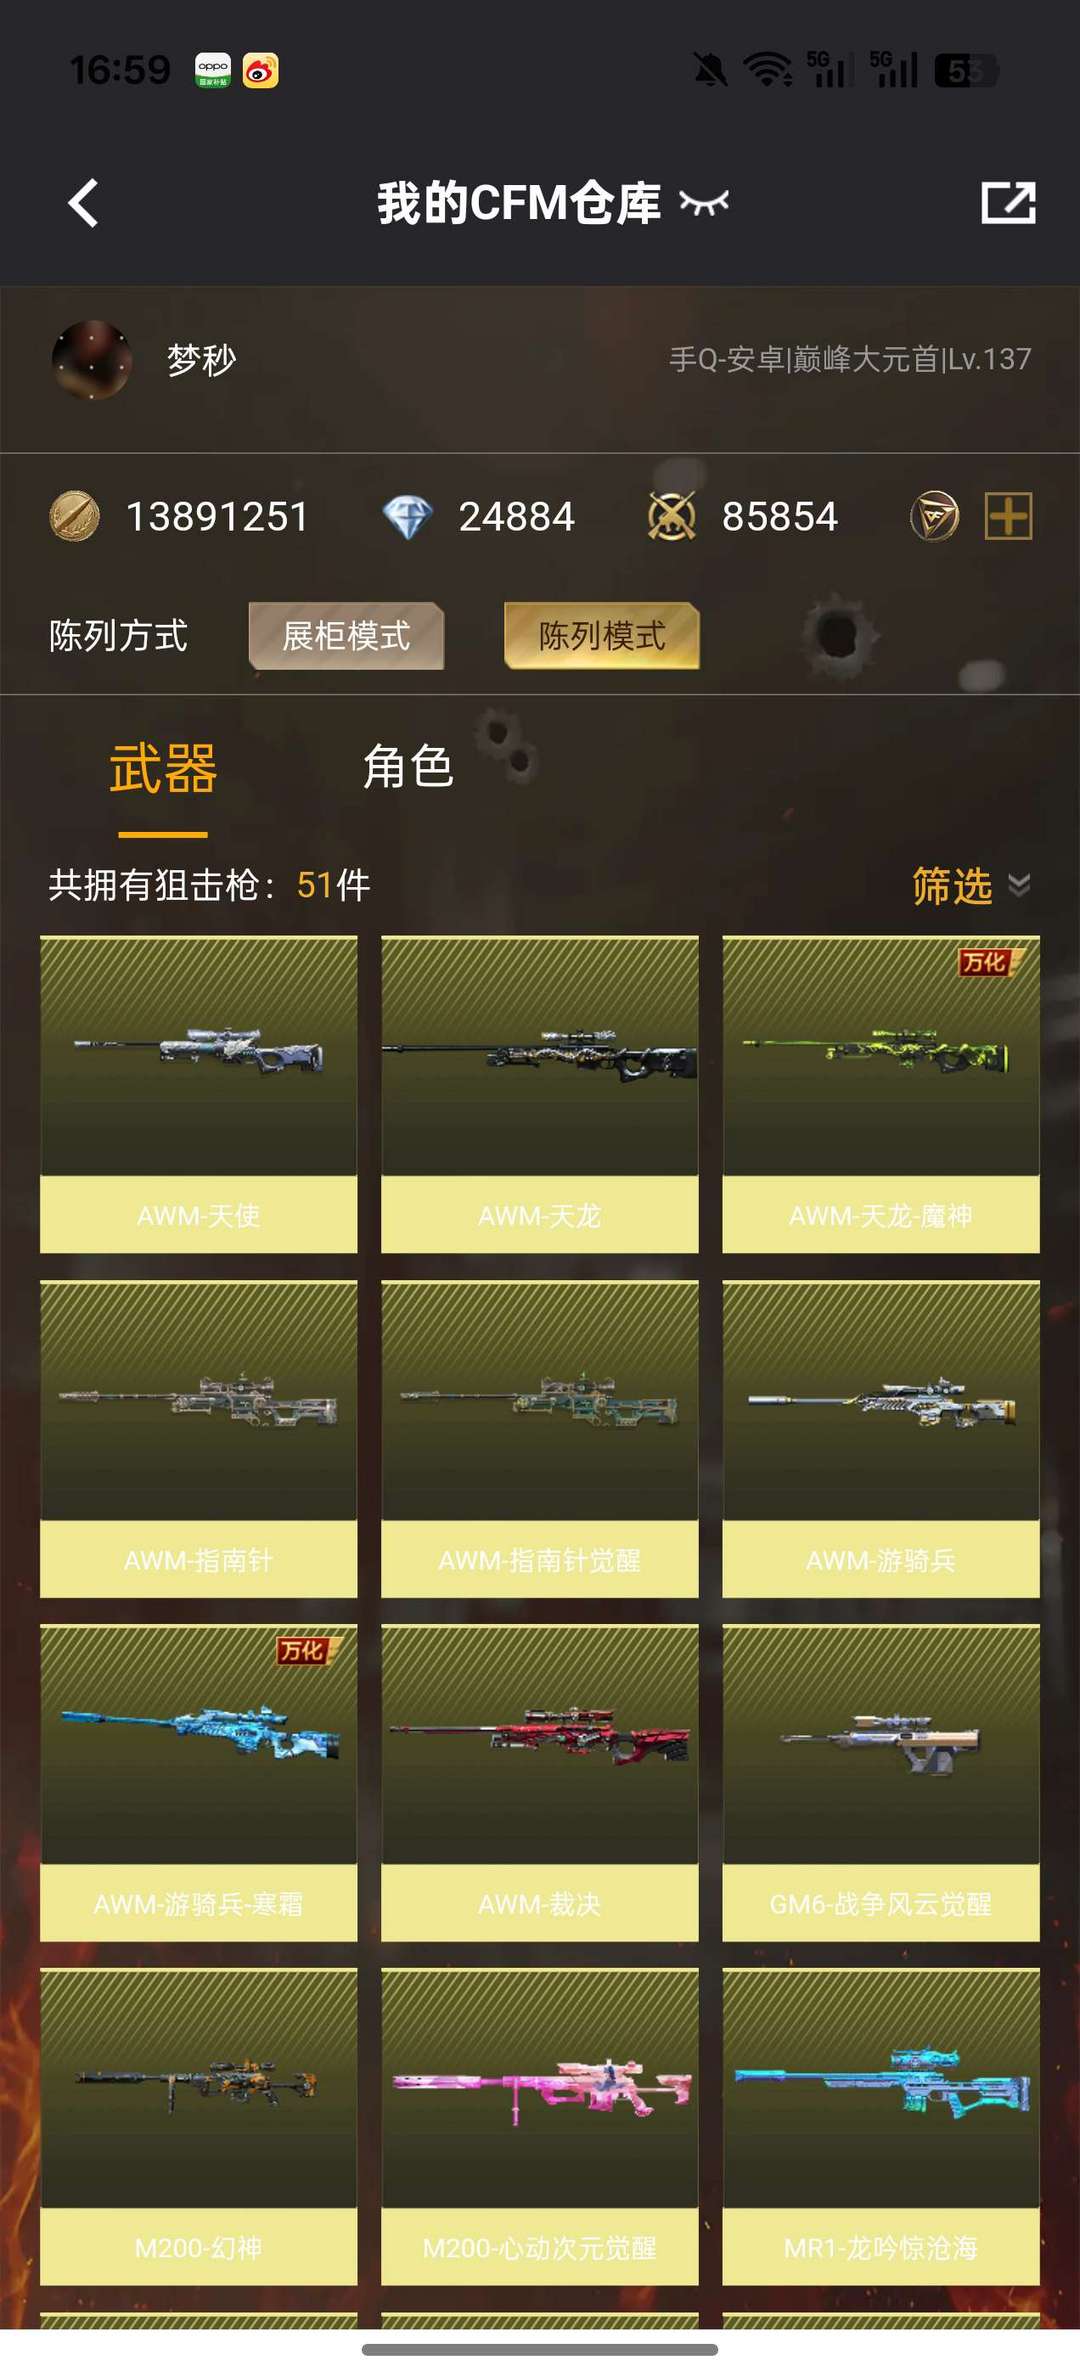Switch to 陈列模式 display mode

pos(602,636)
